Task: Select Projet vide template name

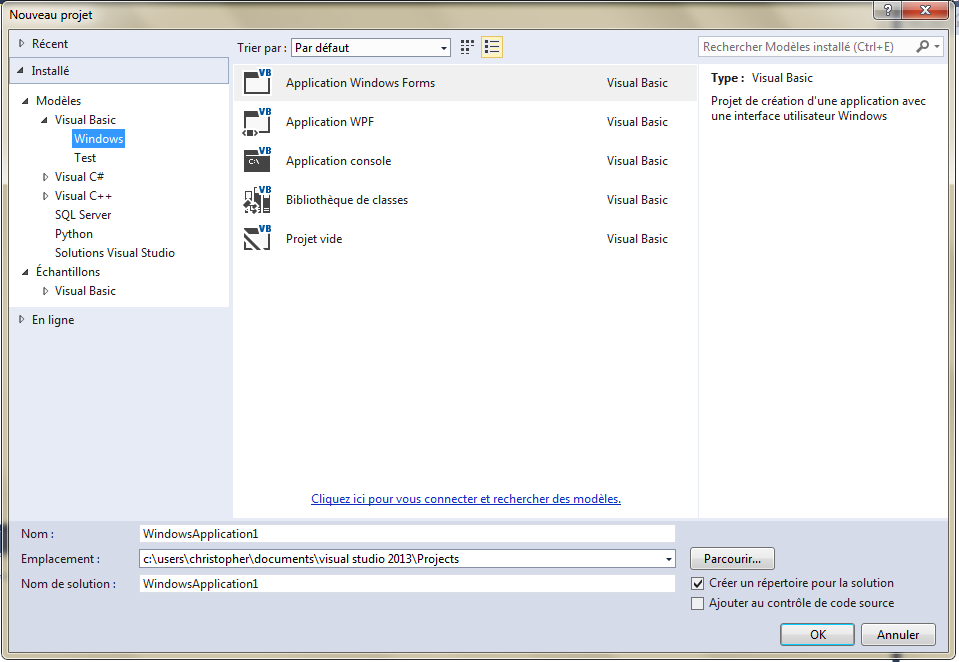Action: coord(314,239)
